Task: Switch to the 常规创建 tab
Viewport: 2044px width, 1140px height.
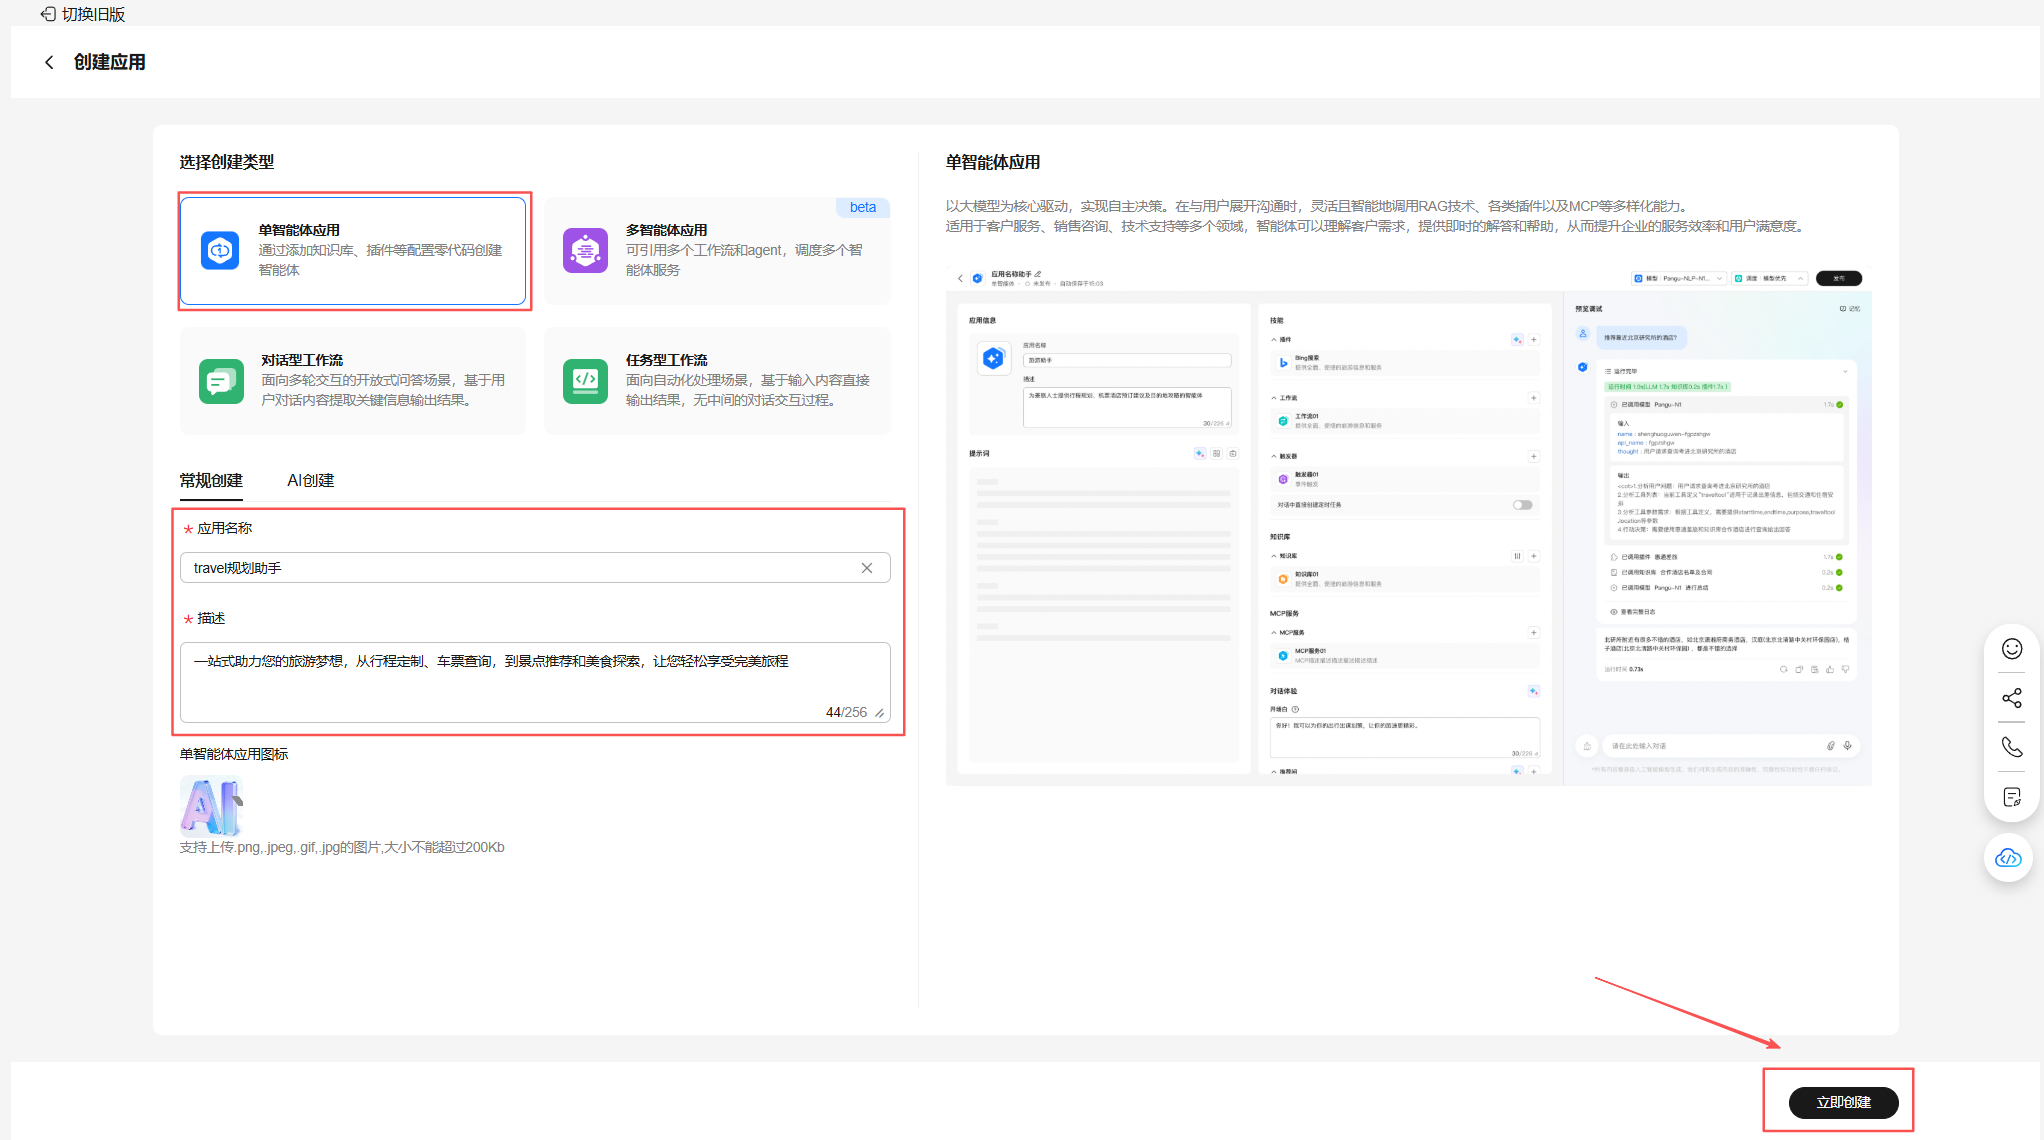Action: pyautogui.click(x=211, y=481)
